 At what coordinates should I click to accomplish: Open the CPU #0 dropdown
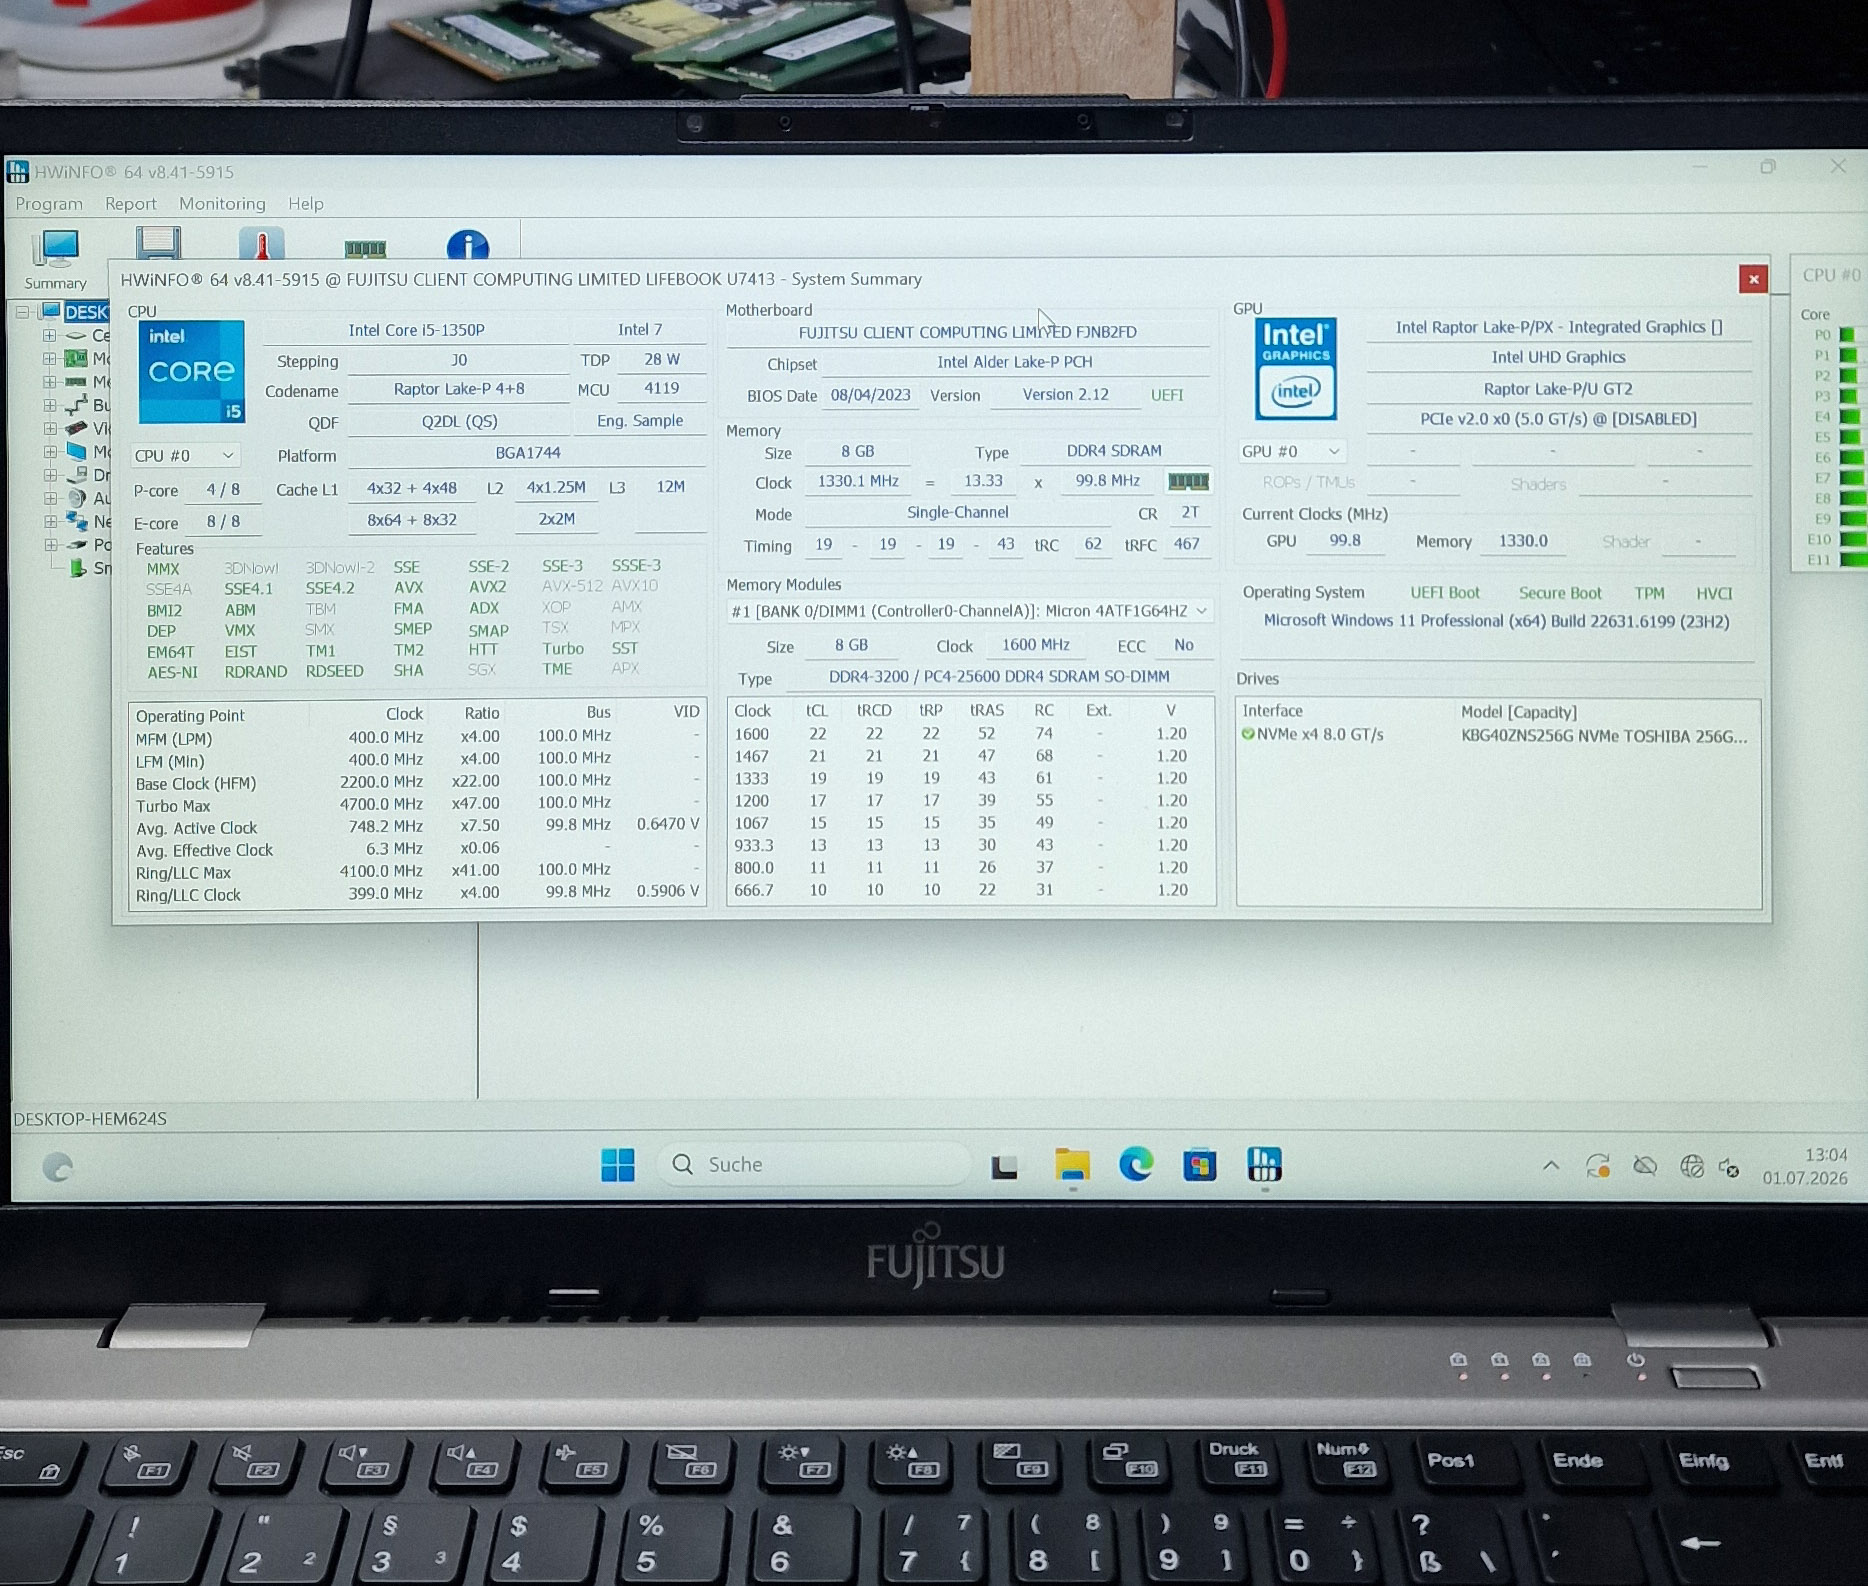pos(185,455)
